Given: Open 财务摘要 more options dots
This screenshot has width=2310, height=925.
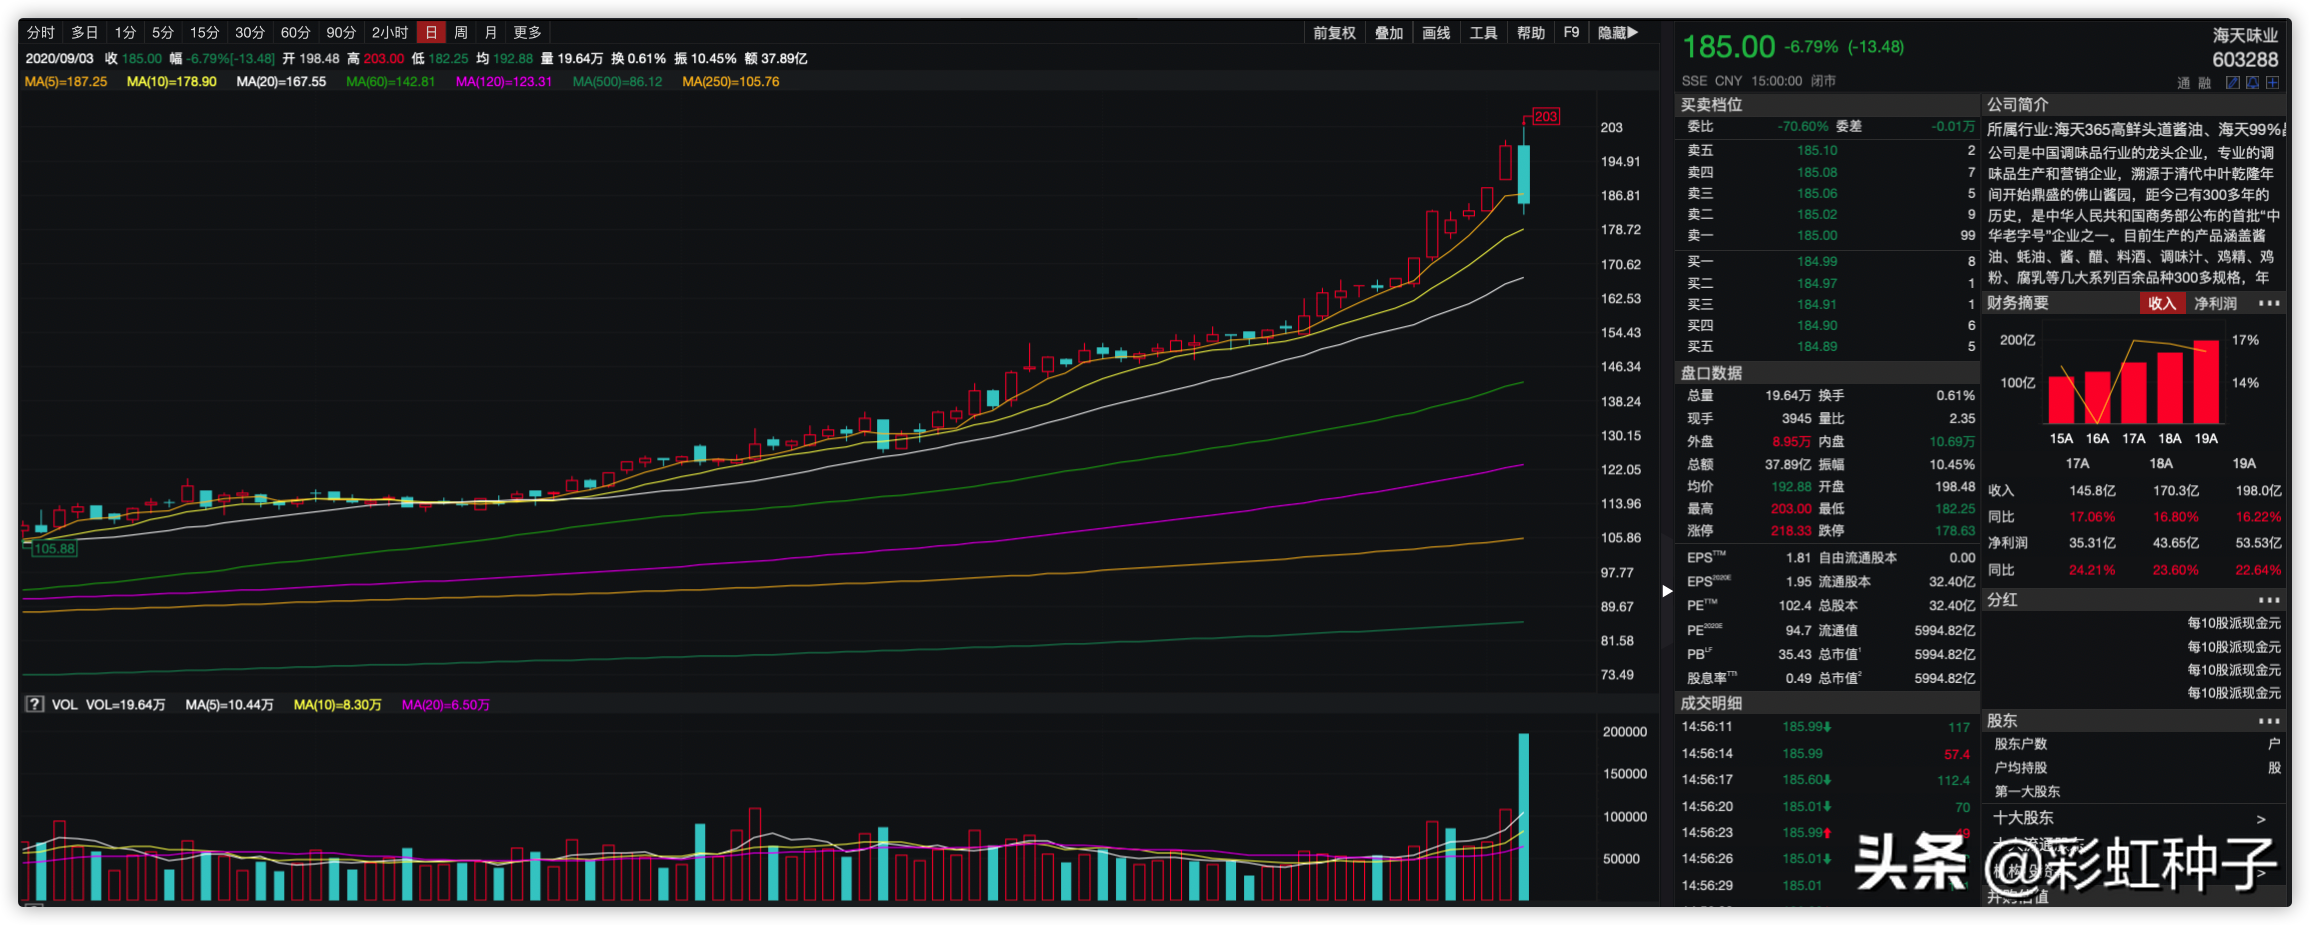Looking at the screenshot, I should [2269, 303].
